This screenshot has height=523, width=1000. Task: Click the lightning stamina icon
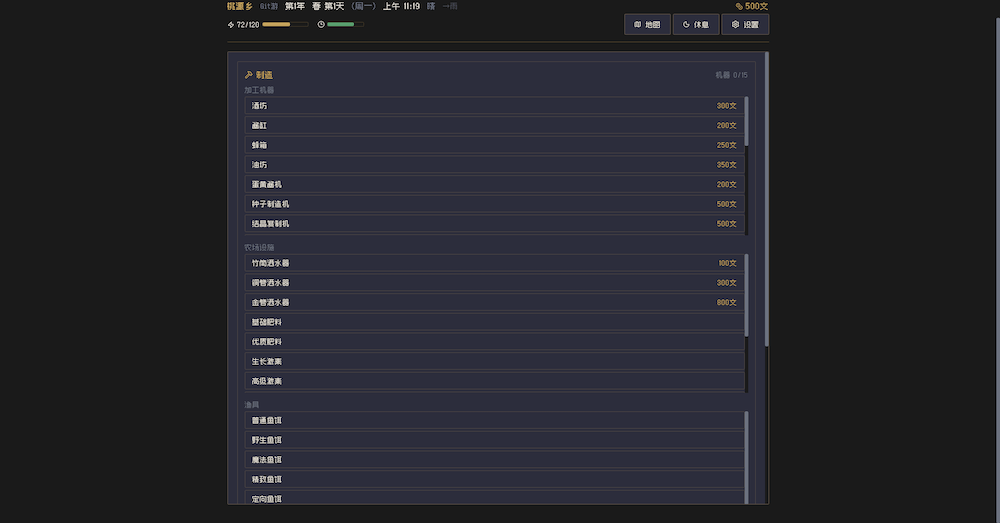coord(231,24)
